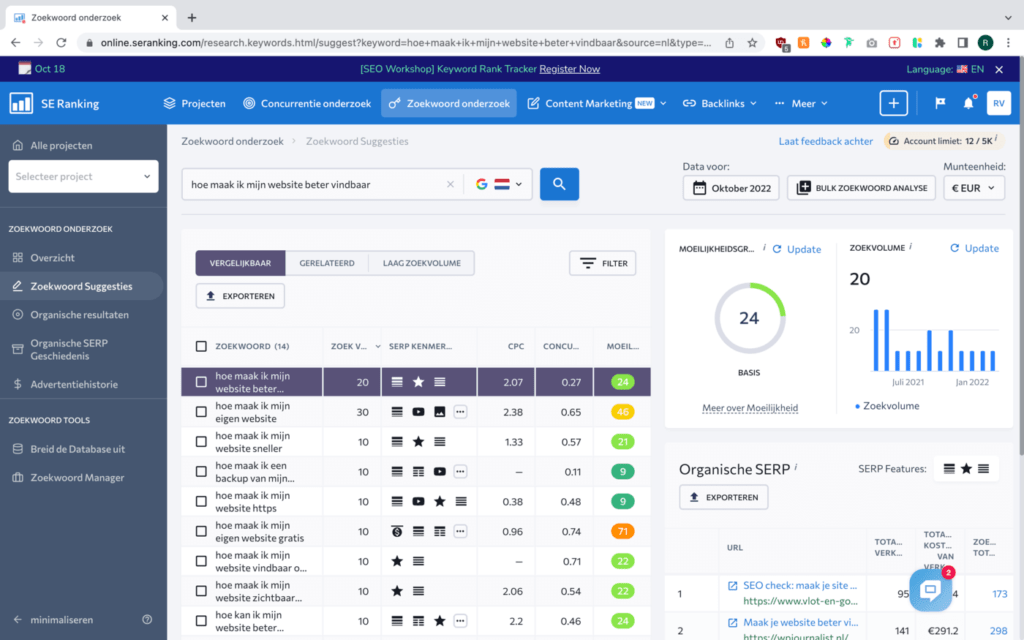
Task: Expand the Google Netherlands search engine selector
Action: pos(499,184)
